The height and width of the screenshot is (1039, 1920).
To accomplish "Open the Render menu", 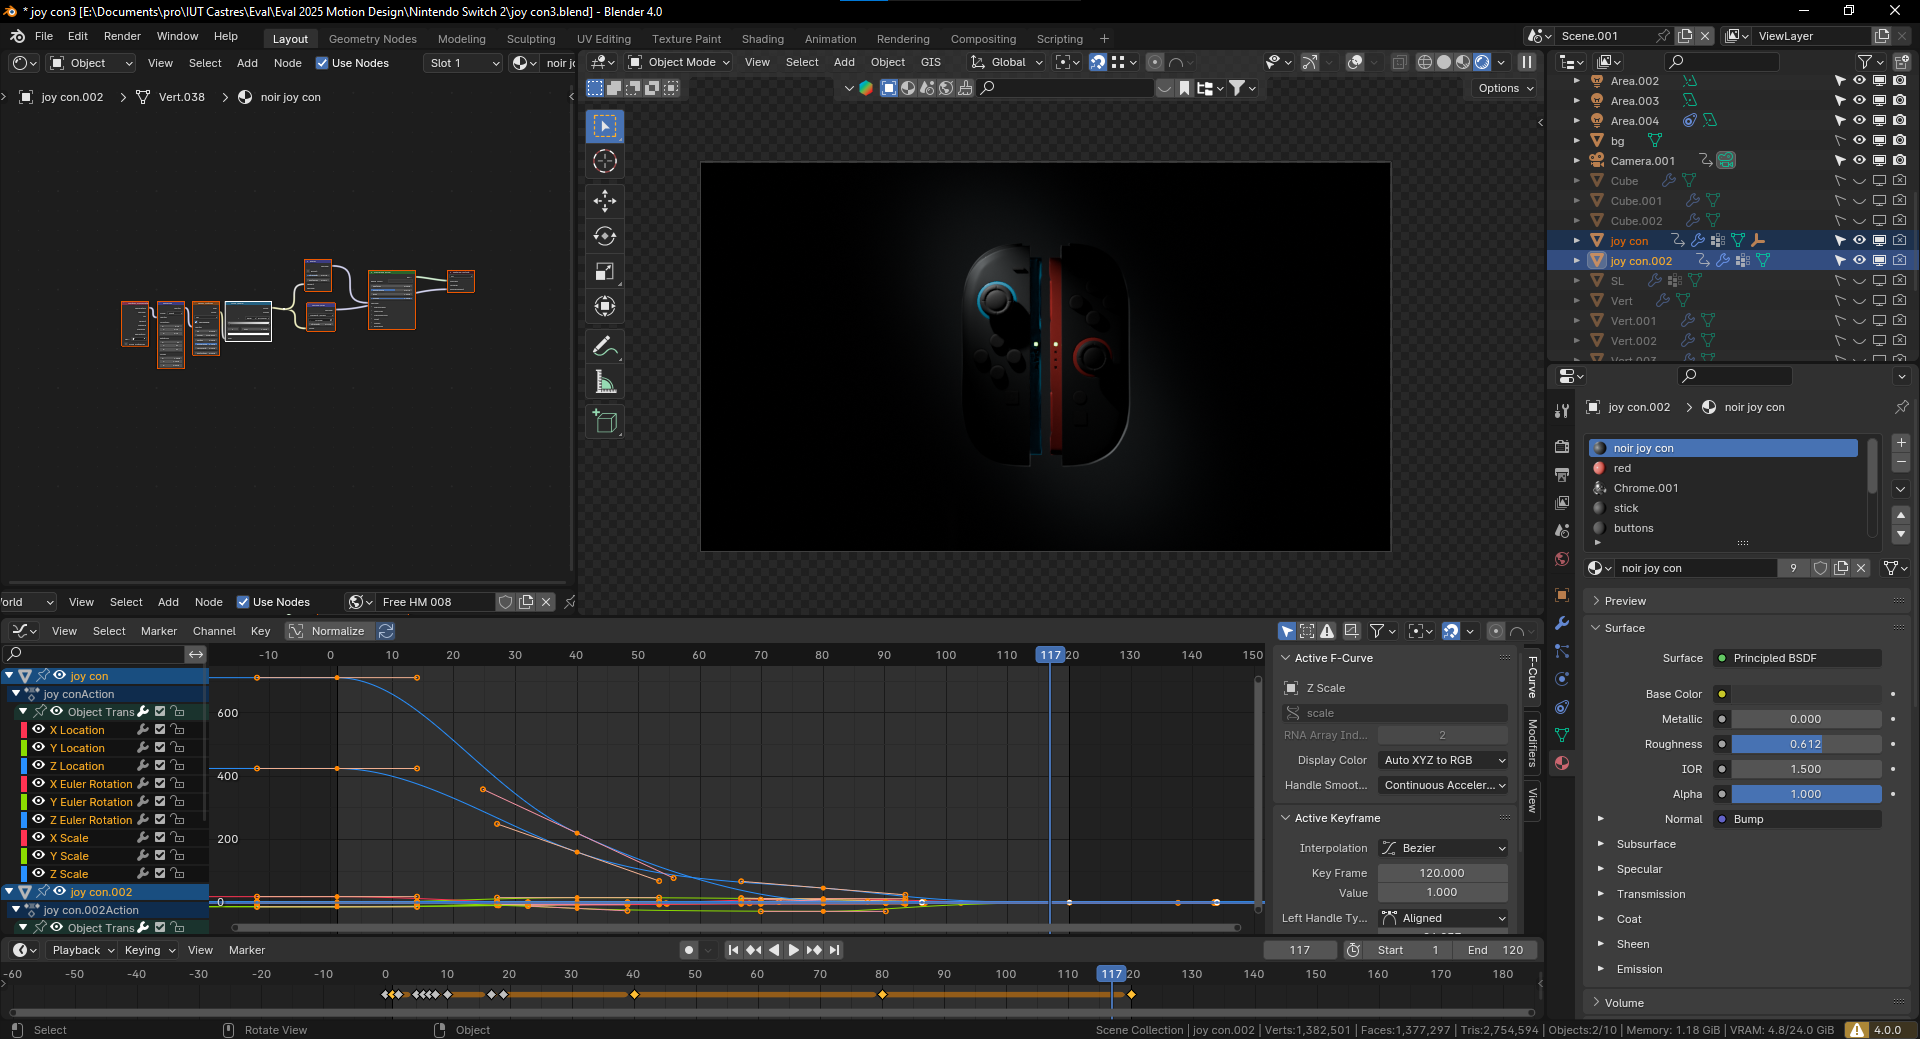I will point(122,36).
